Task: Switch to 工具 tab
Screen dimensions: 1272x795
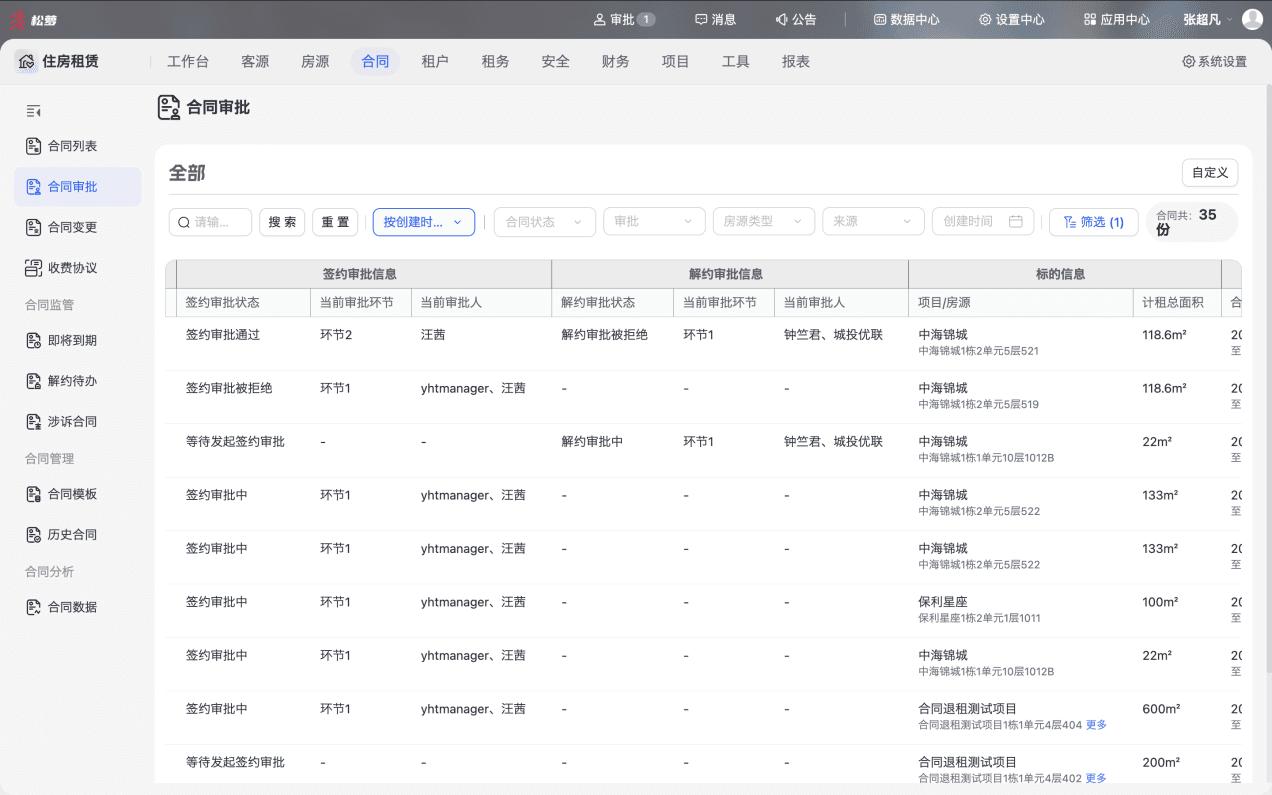Action: (x=735, y=62)
